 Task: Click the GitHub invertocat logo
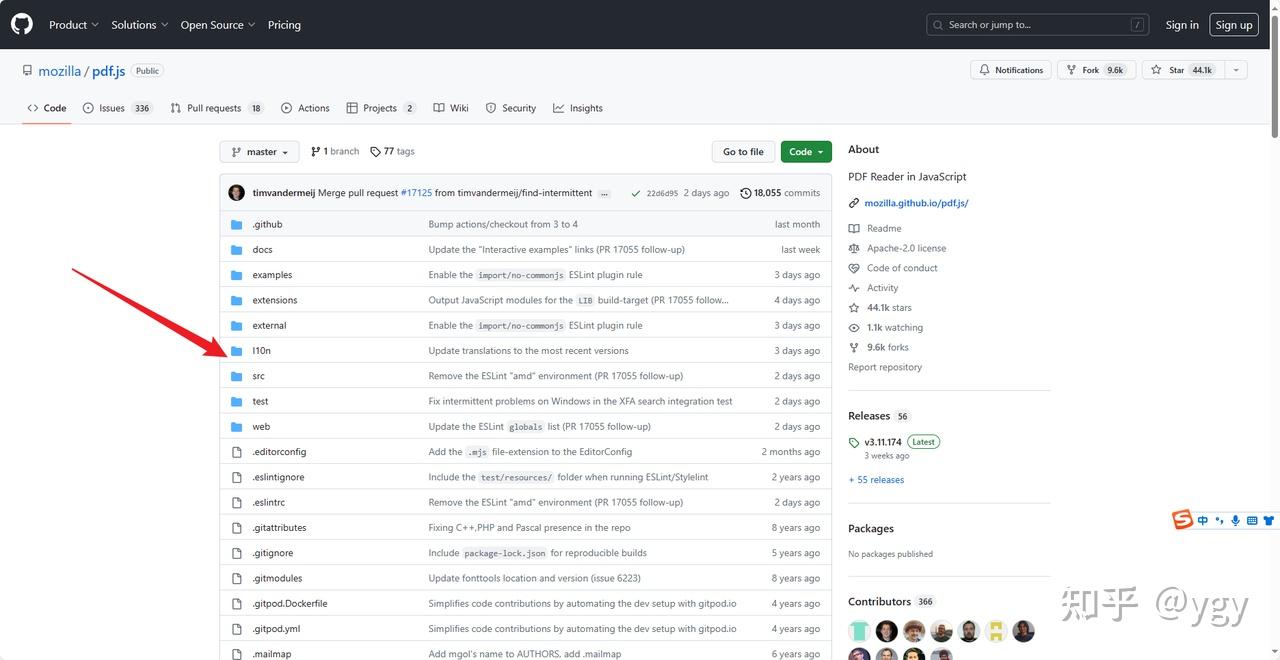click(21, 23)
